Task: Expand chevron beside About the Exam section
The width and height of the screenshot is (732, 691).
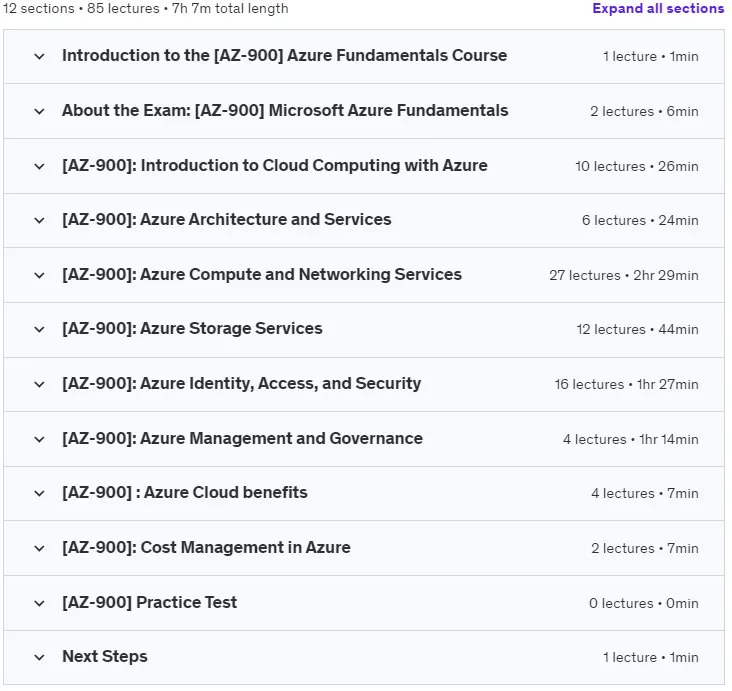Action: click(x=40, y=112)
